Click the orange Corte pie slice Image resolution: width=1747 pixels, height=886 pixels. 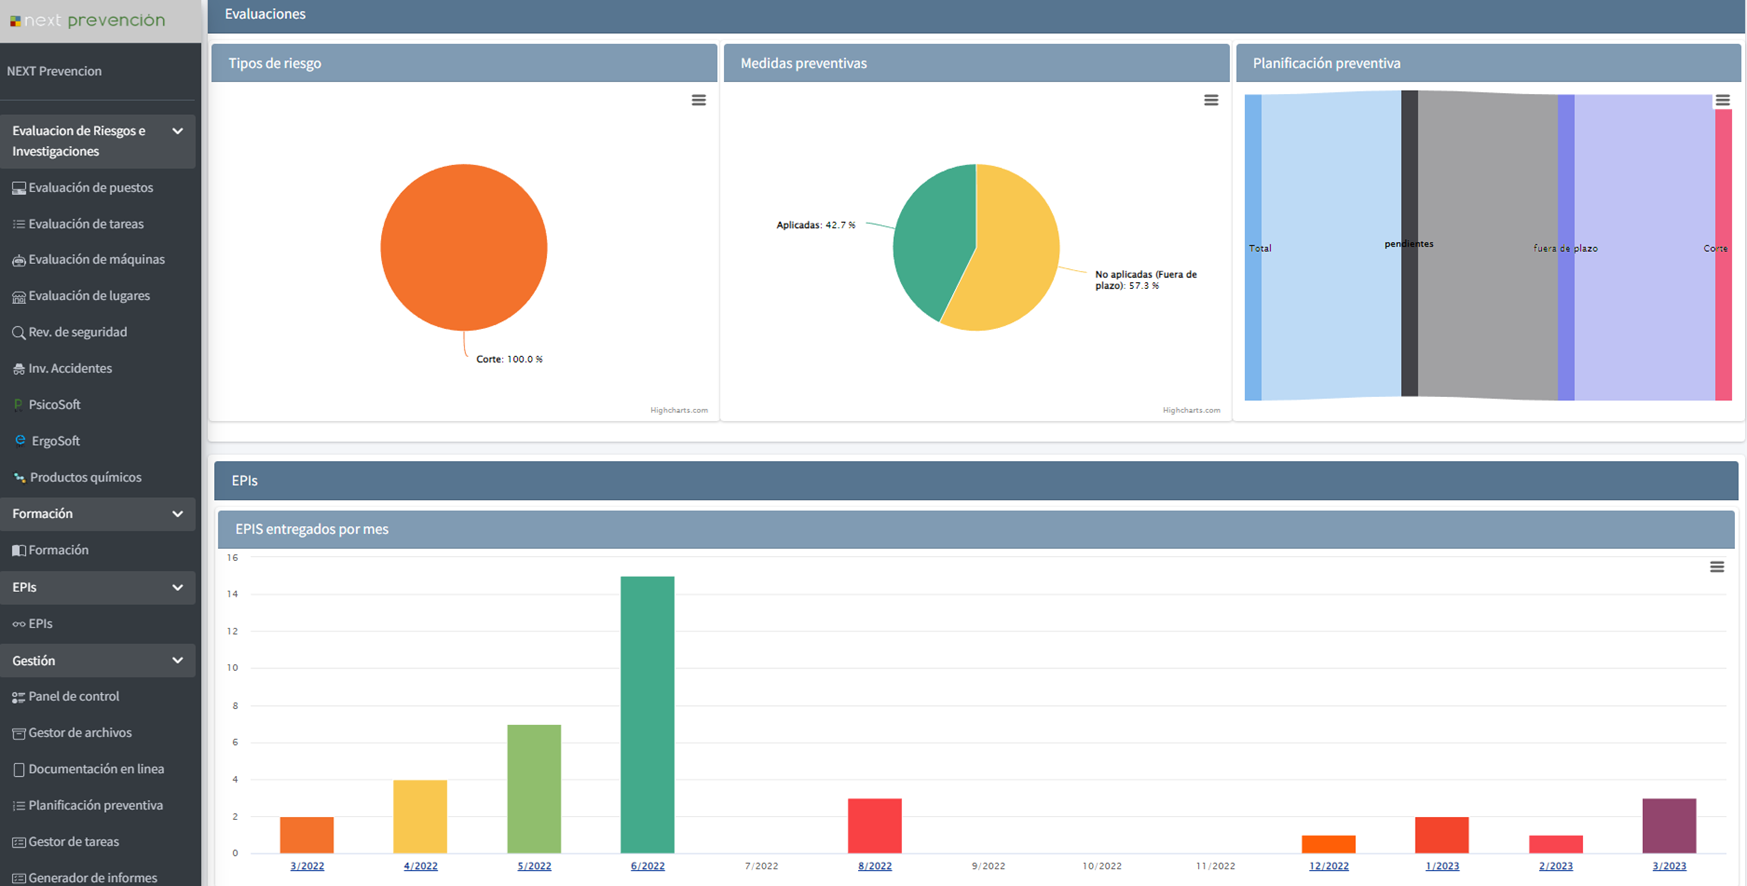point(464,247)
